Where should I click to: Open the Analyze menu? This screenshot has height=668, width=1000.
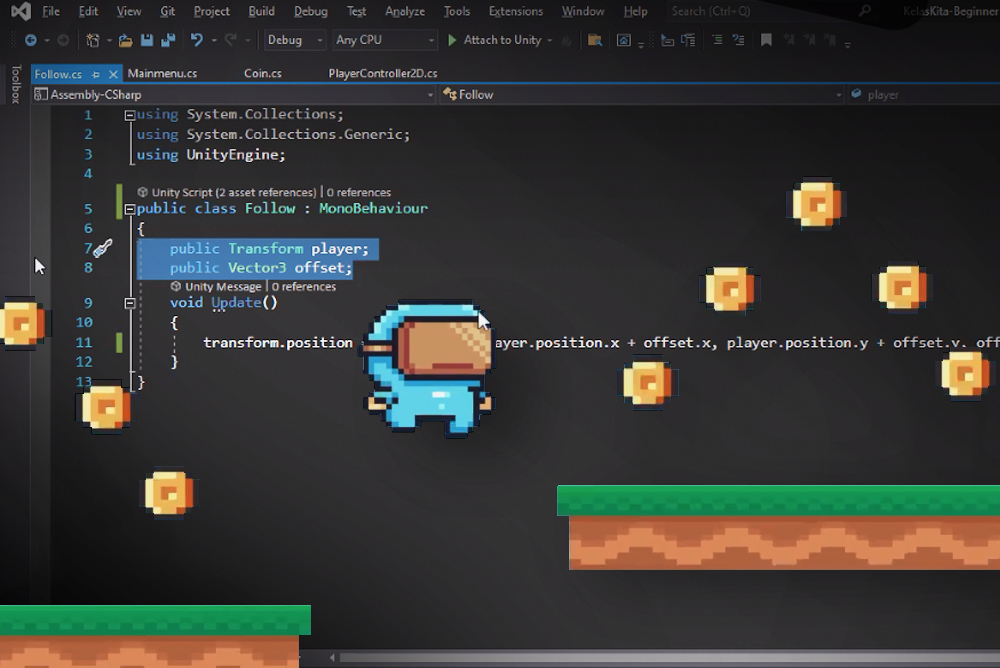tap(405, 11)
